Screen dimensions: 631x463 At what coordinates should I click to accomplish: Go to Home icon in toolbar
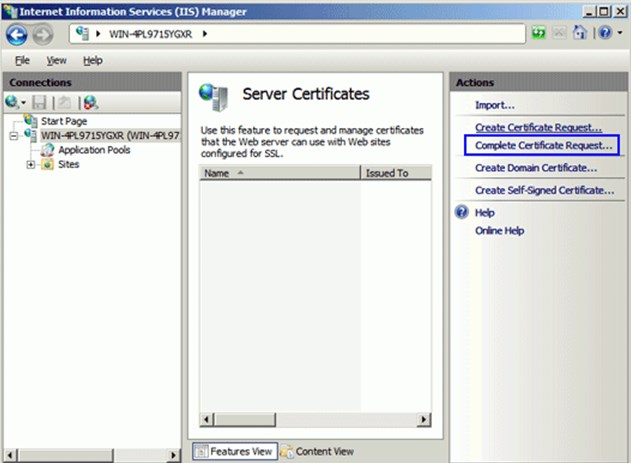coord(579,33)
